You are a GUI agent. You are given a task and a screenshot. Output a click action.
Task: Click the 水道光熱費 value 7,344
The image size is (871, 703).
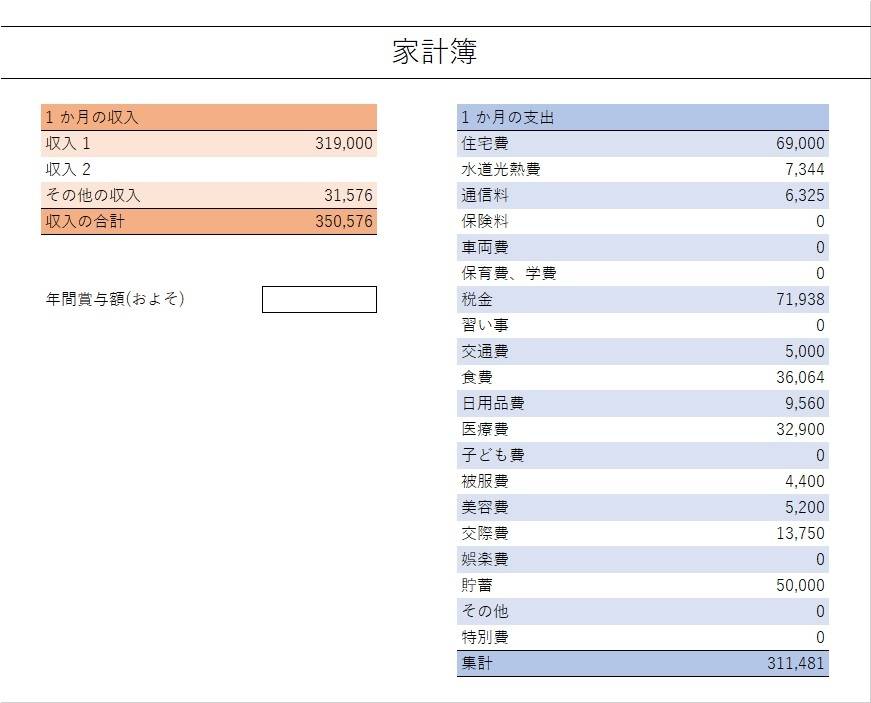(804, 169)
